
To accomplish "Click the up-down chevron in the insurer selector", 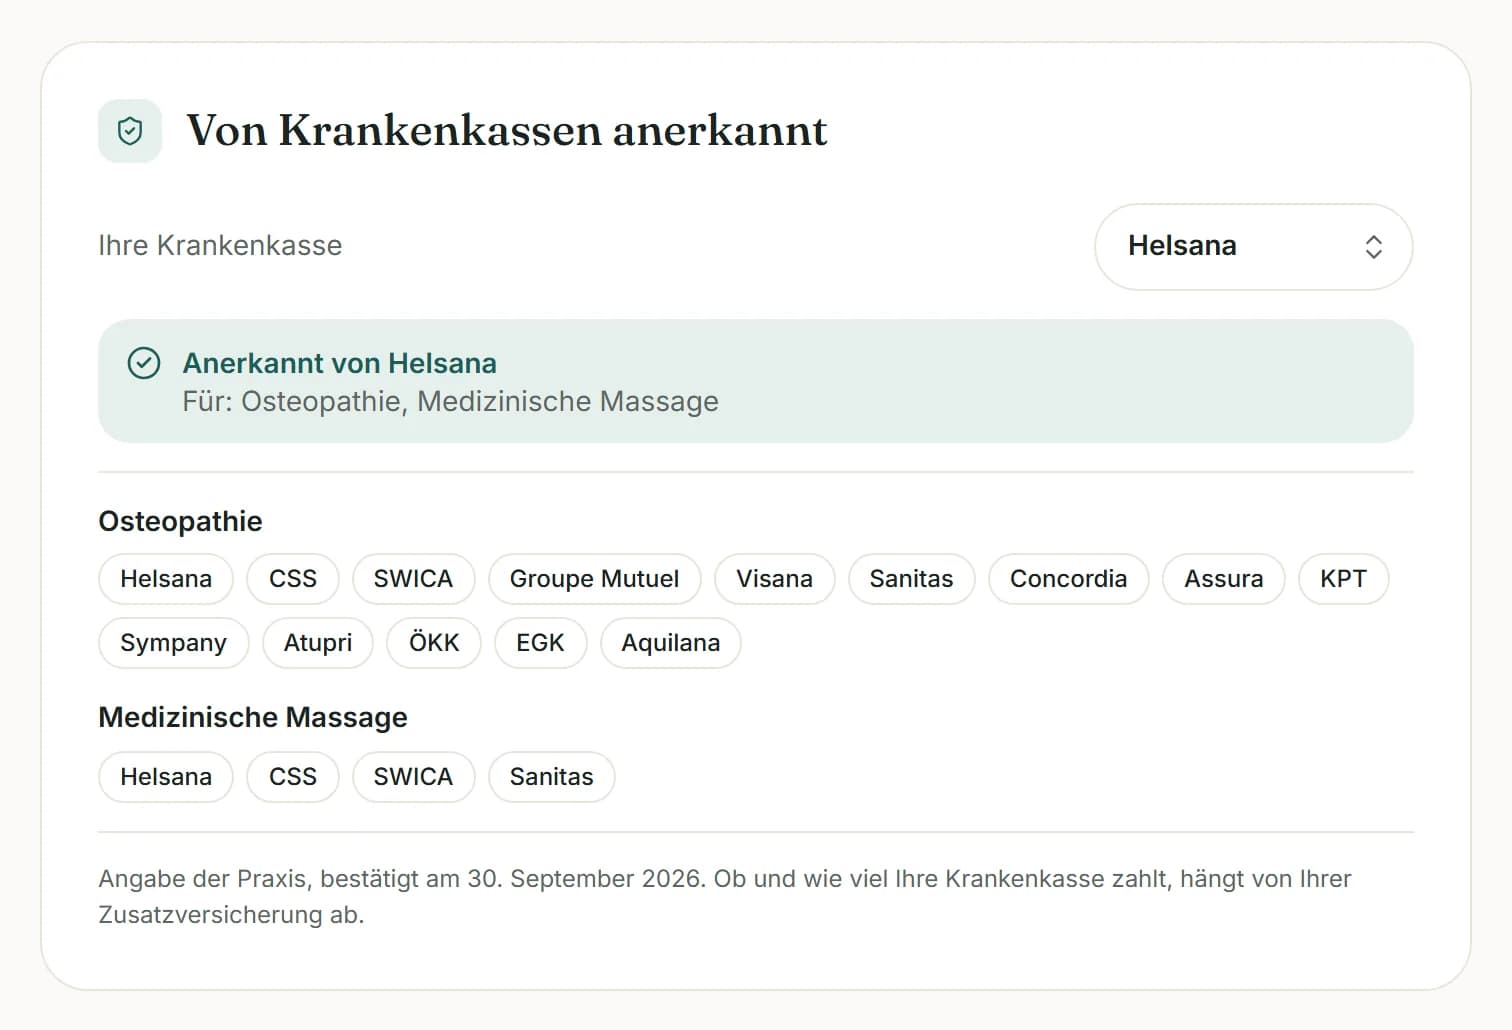I will [1373, 247].
